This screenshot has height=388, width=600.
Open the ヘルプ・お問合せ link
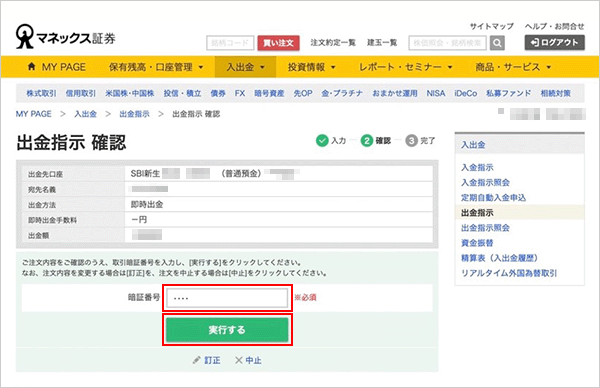point(554,26)
